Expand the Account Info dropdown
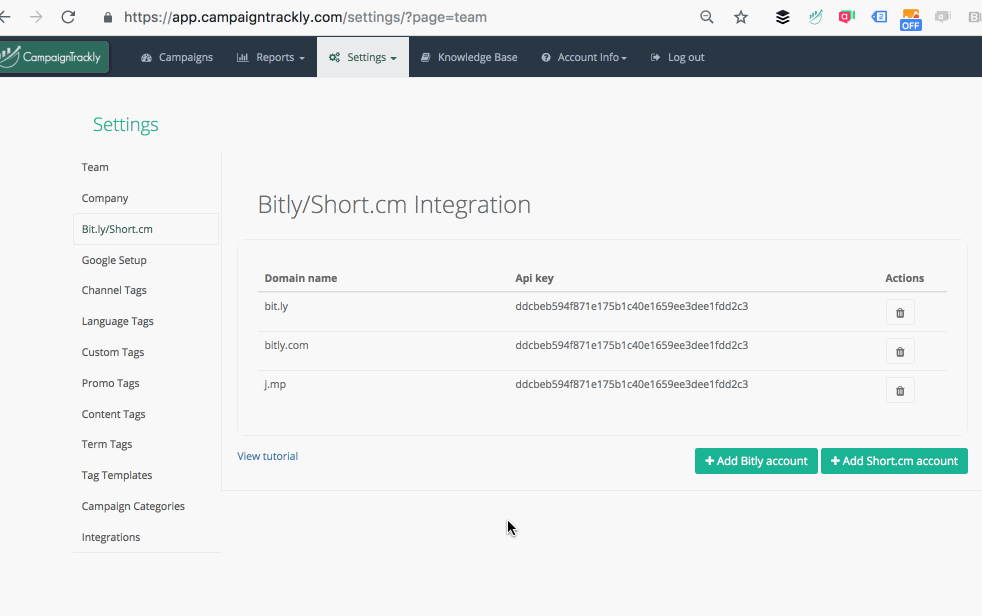The height and width of the screenshot is (616, 982). click(x=584, y=57)
